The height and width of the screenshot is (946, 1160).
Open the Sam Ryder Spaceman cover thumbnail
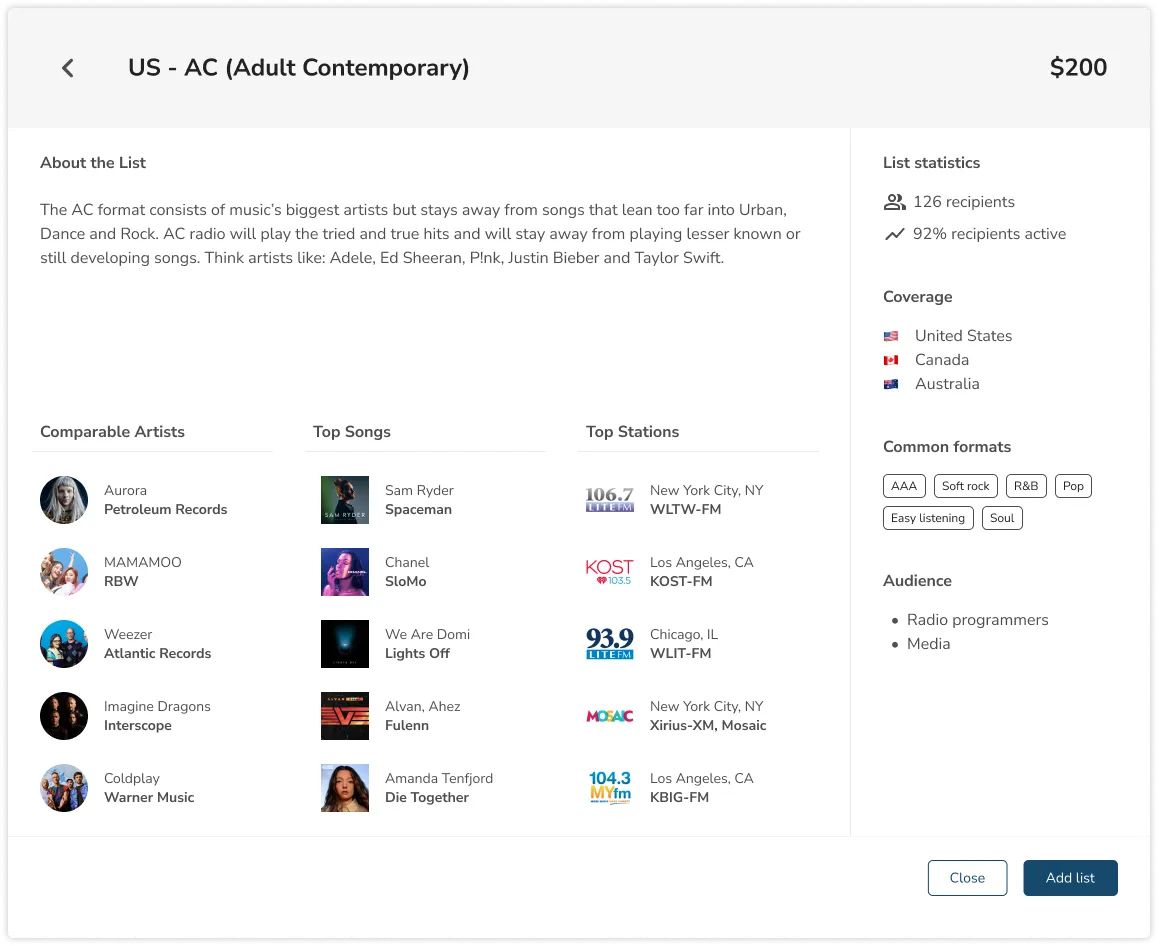[345, 499]
